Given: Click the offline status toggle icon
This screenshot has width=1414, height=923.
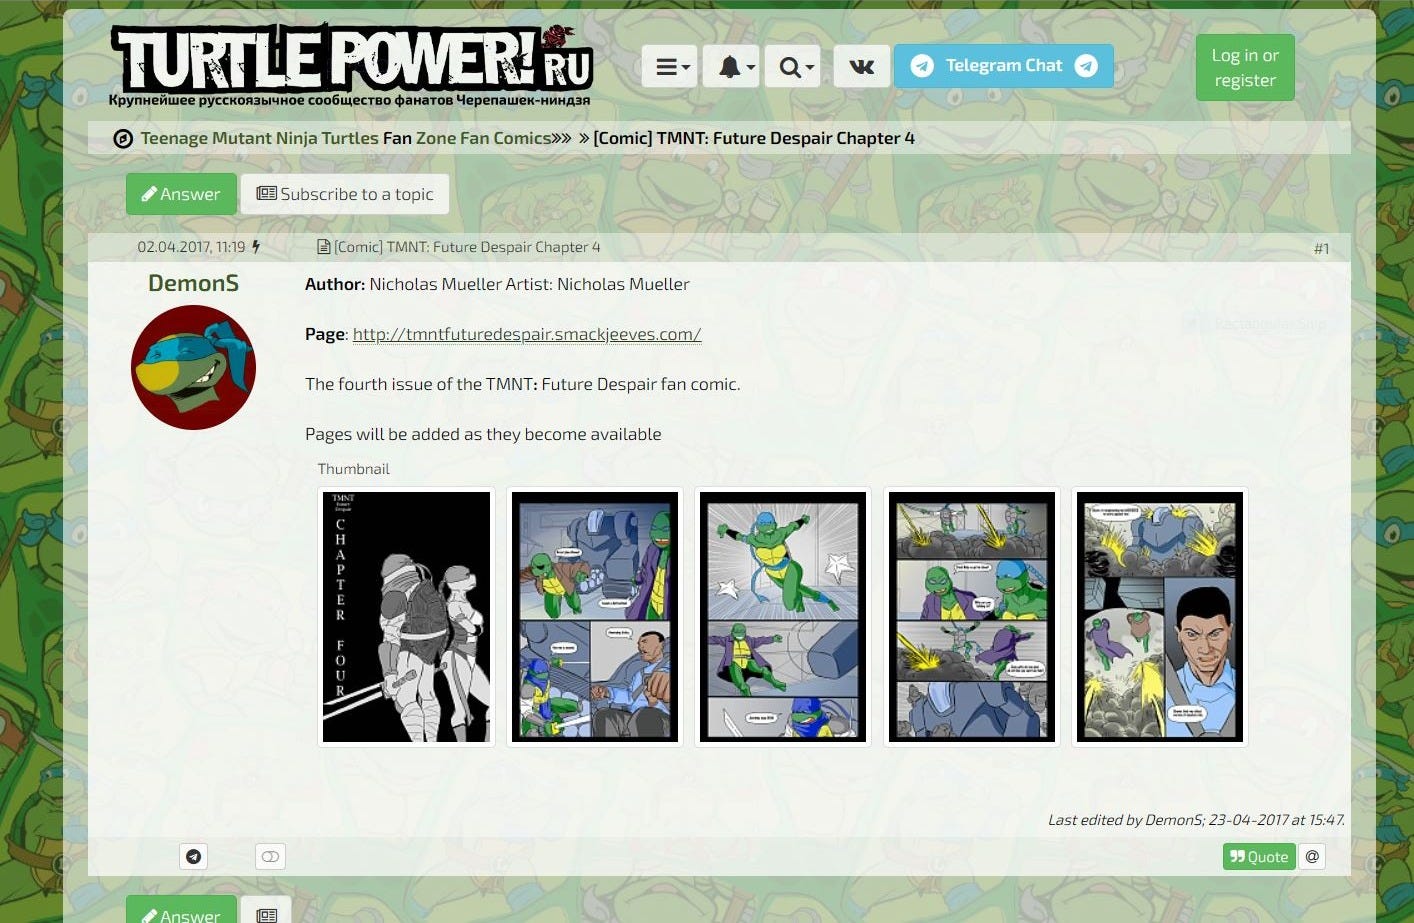Looking at the screenshot, I should (271, 856).
